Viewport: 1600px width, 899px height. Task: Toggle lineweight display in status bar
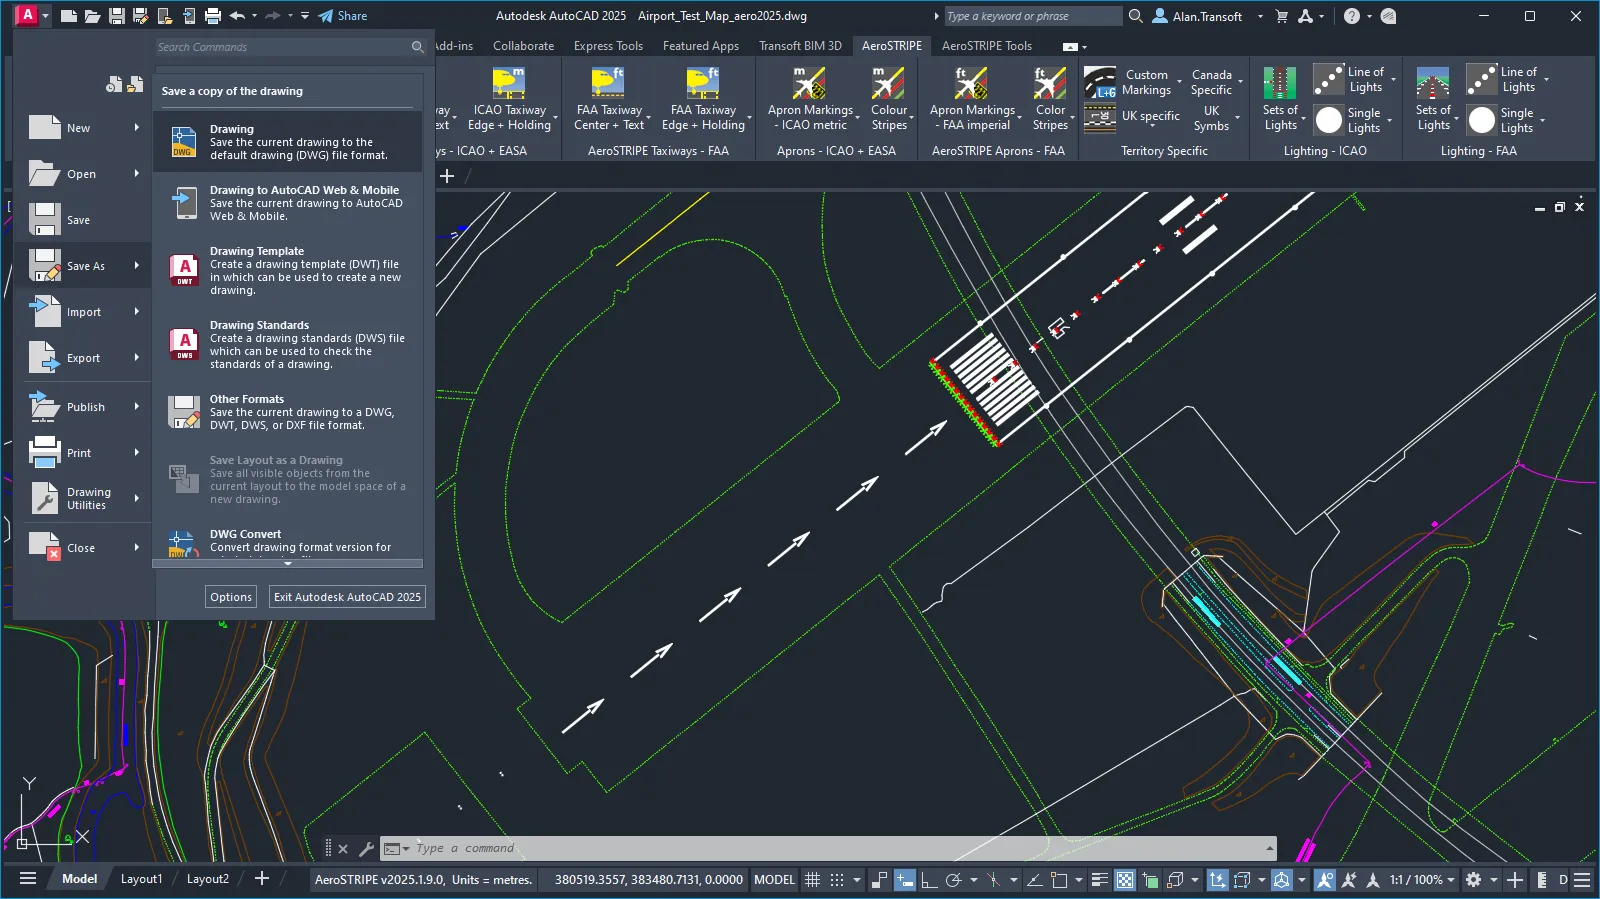pos(1100,880)
